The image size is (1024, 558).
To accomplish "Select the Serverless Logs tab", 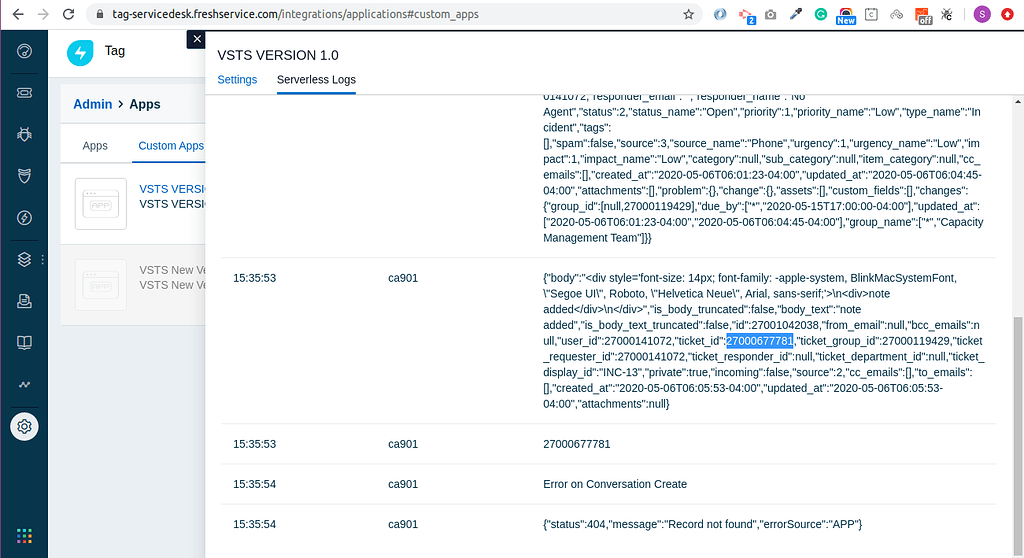I will (316, 80).
